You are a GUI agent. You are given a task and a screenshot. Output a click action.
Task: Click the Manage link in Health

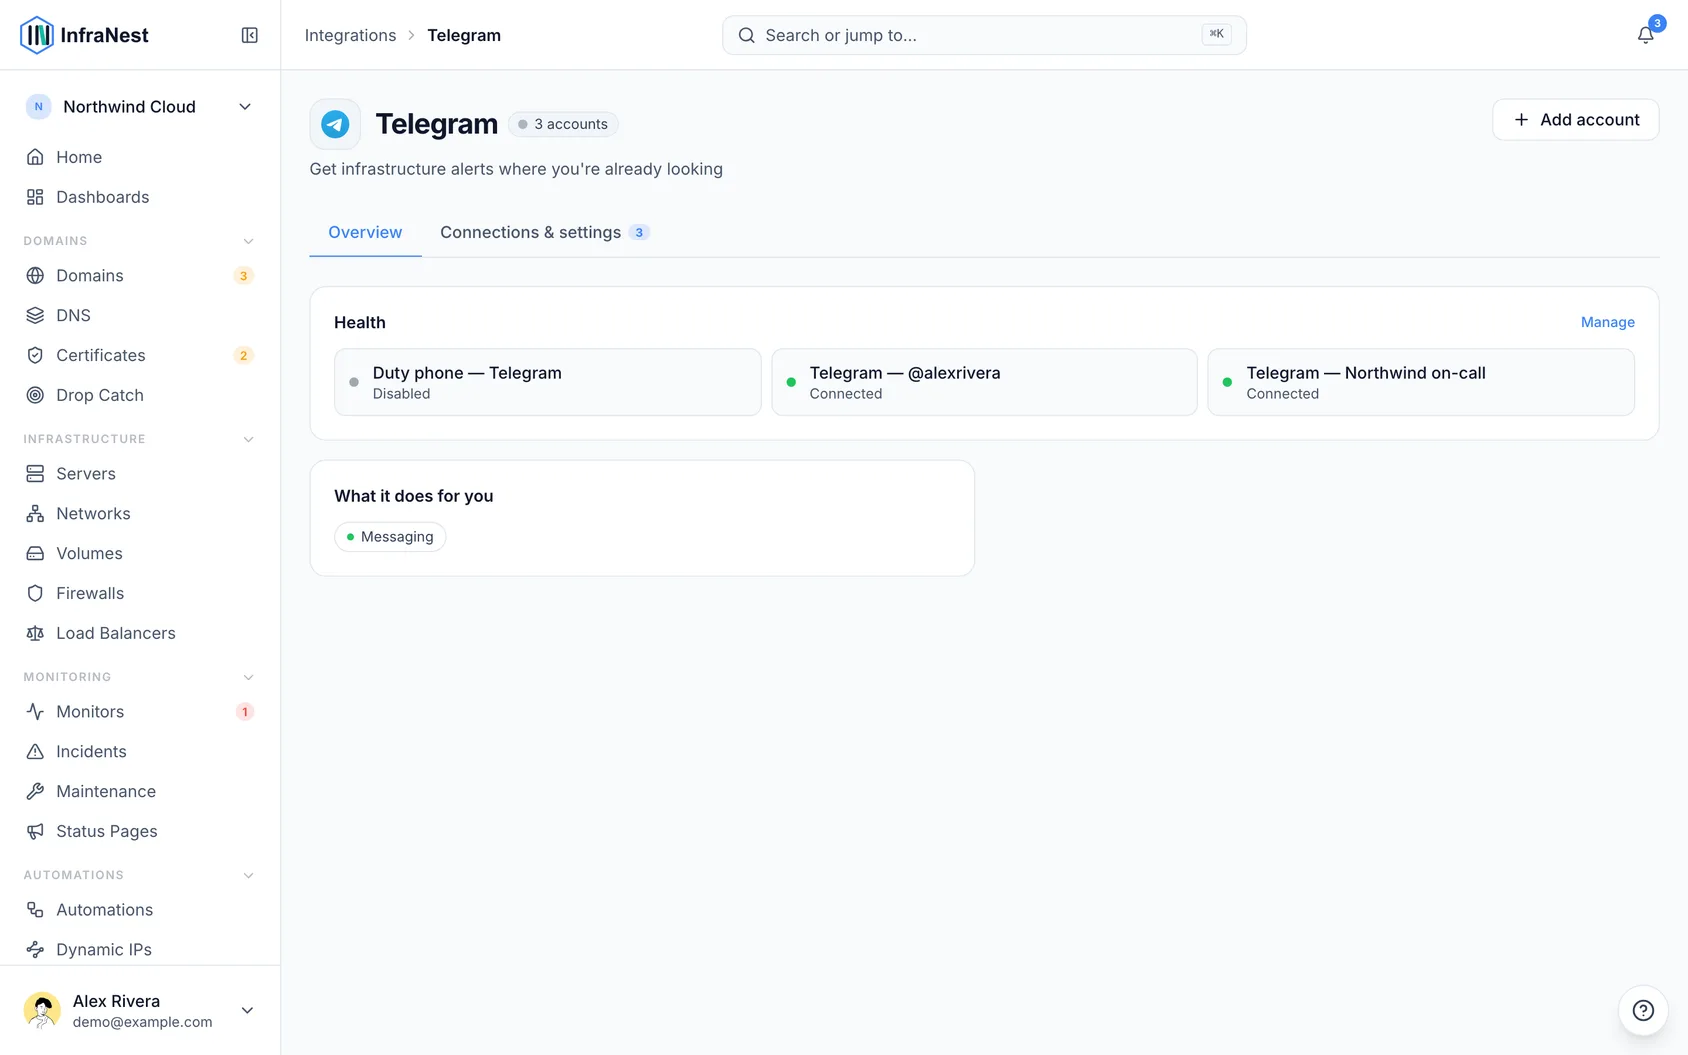click(1607, 322)
